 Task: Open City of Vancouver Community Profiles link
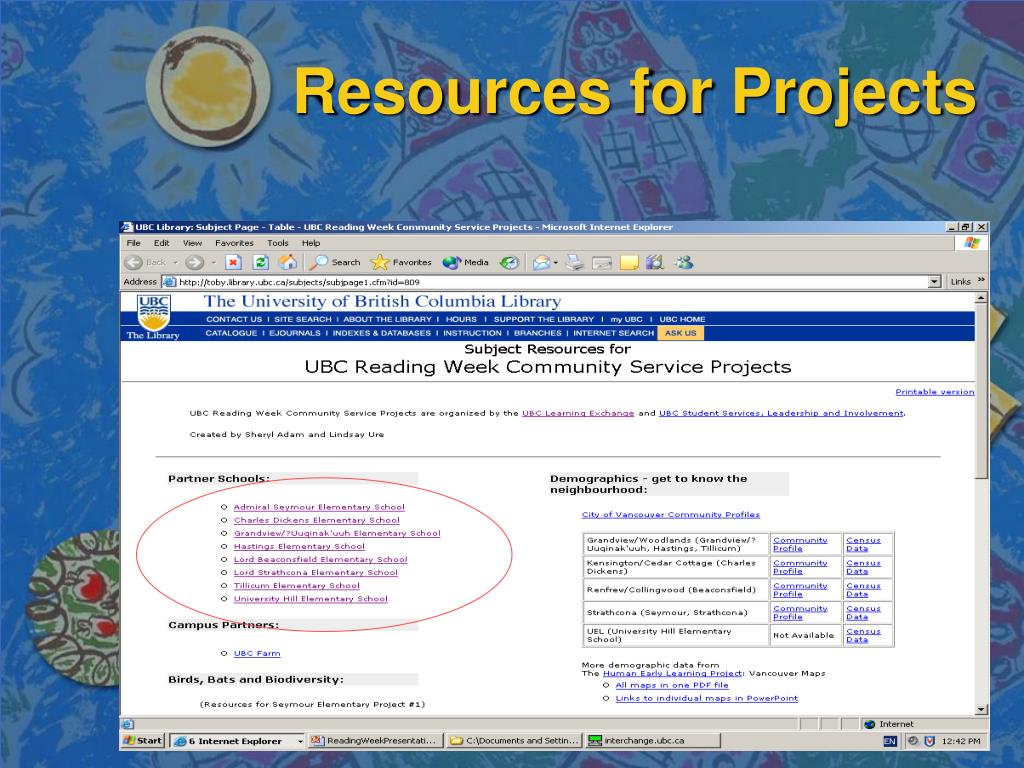tap(671, 515)
